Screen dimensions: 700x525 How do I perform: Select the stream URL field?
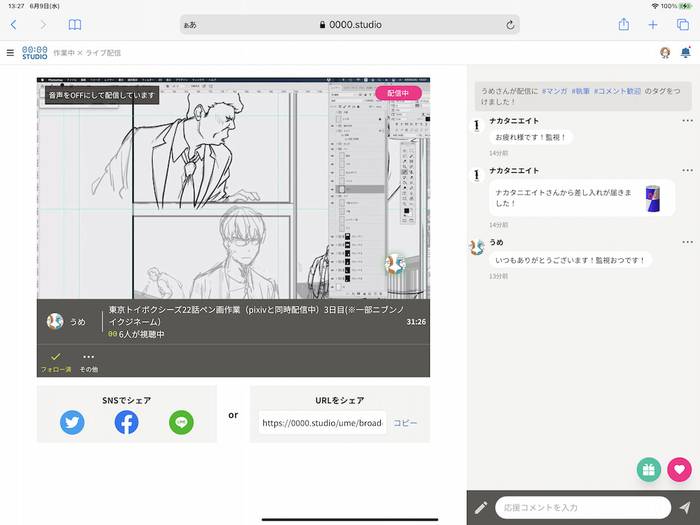322,423
